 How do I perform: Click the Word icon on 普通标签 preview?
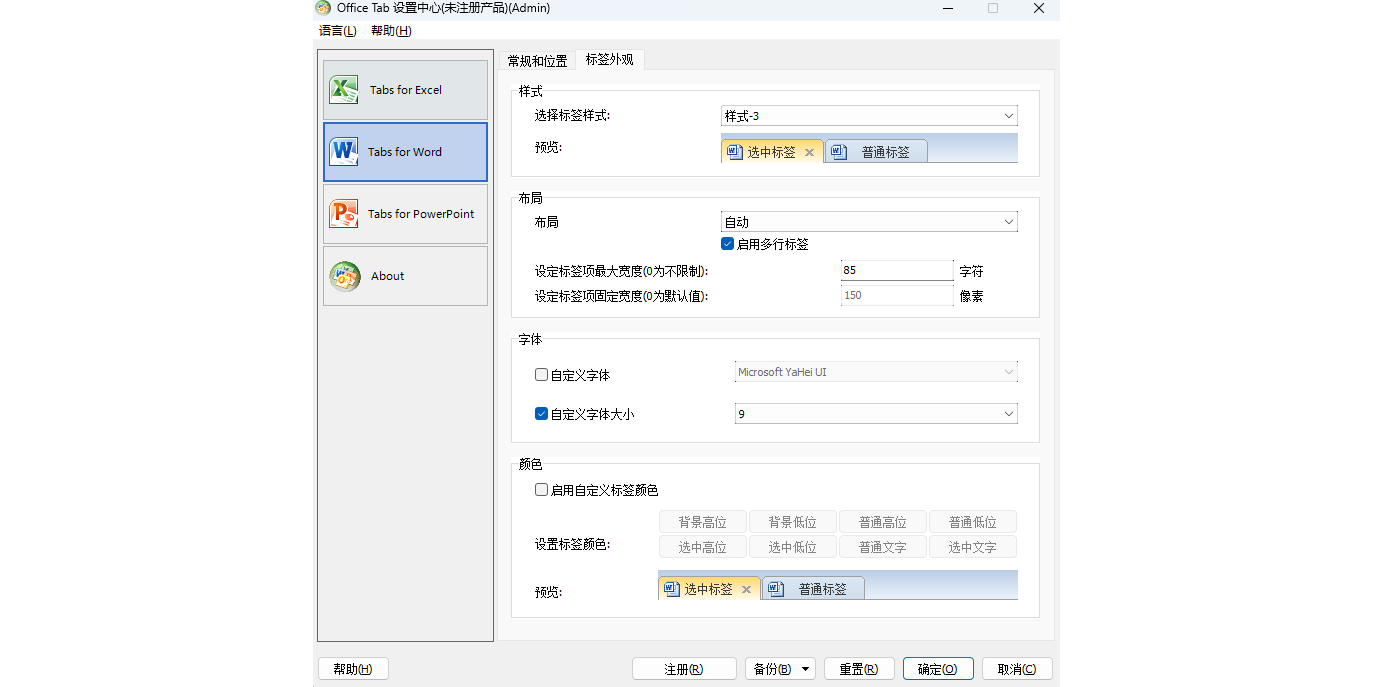pos(838,152)
